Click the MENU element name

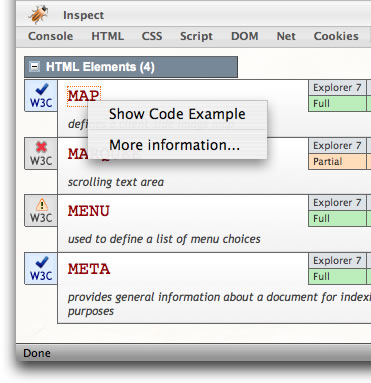pos(89,211)
